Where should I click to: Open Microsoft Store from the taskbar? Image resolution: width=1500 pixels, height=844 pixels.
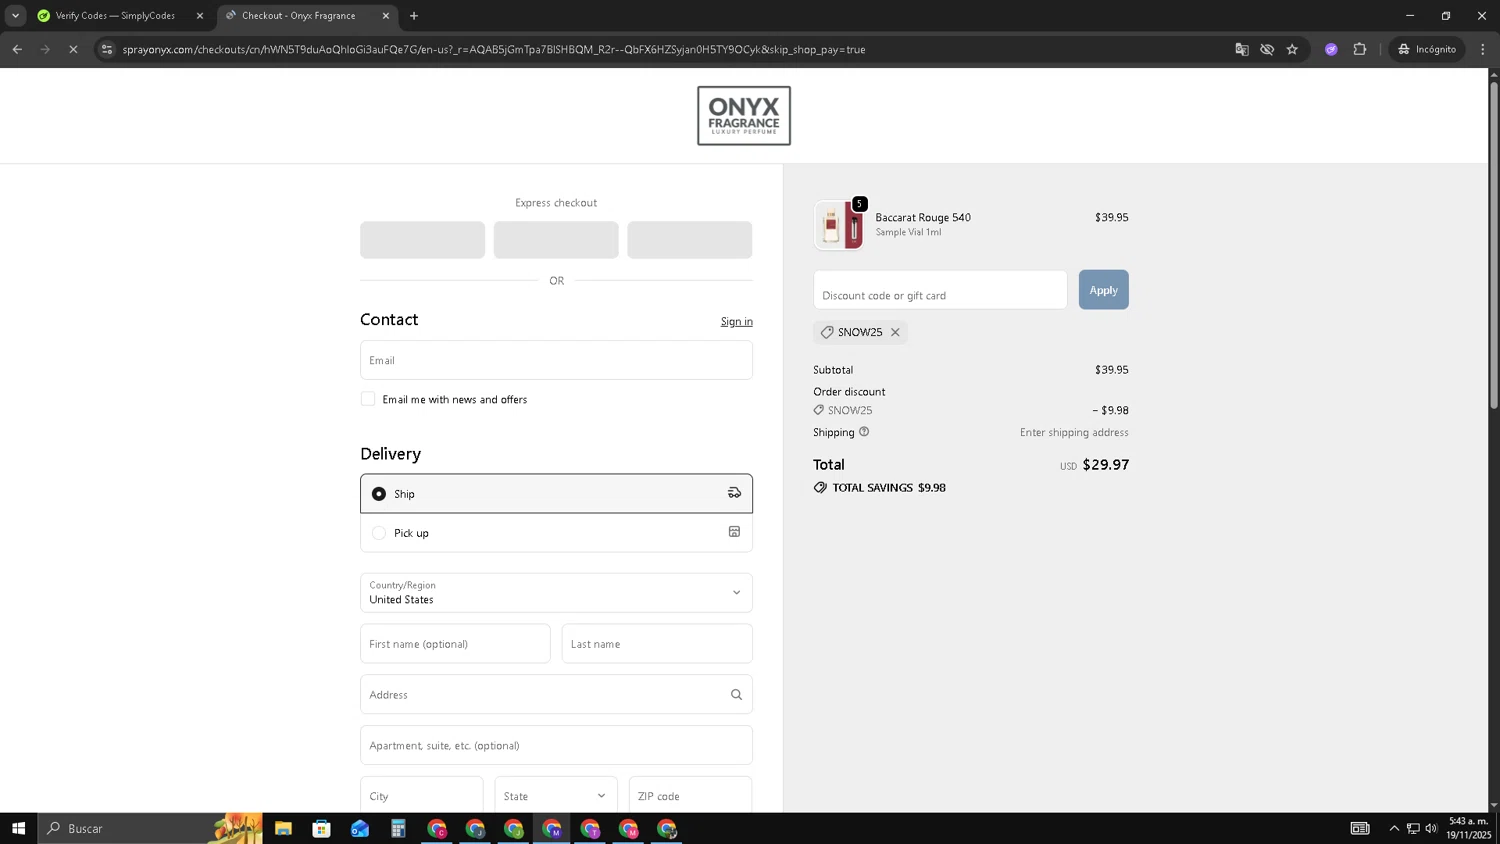(321, 828)
